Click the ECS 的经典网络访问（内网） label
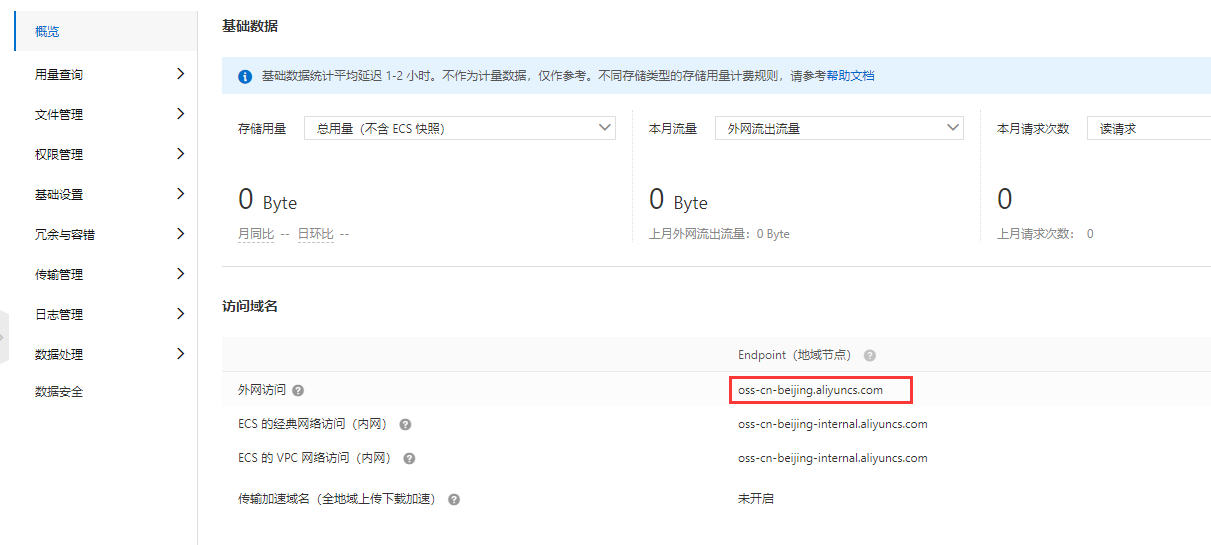1211x545 pixels. pyautogui.click(x=313, y=424)
